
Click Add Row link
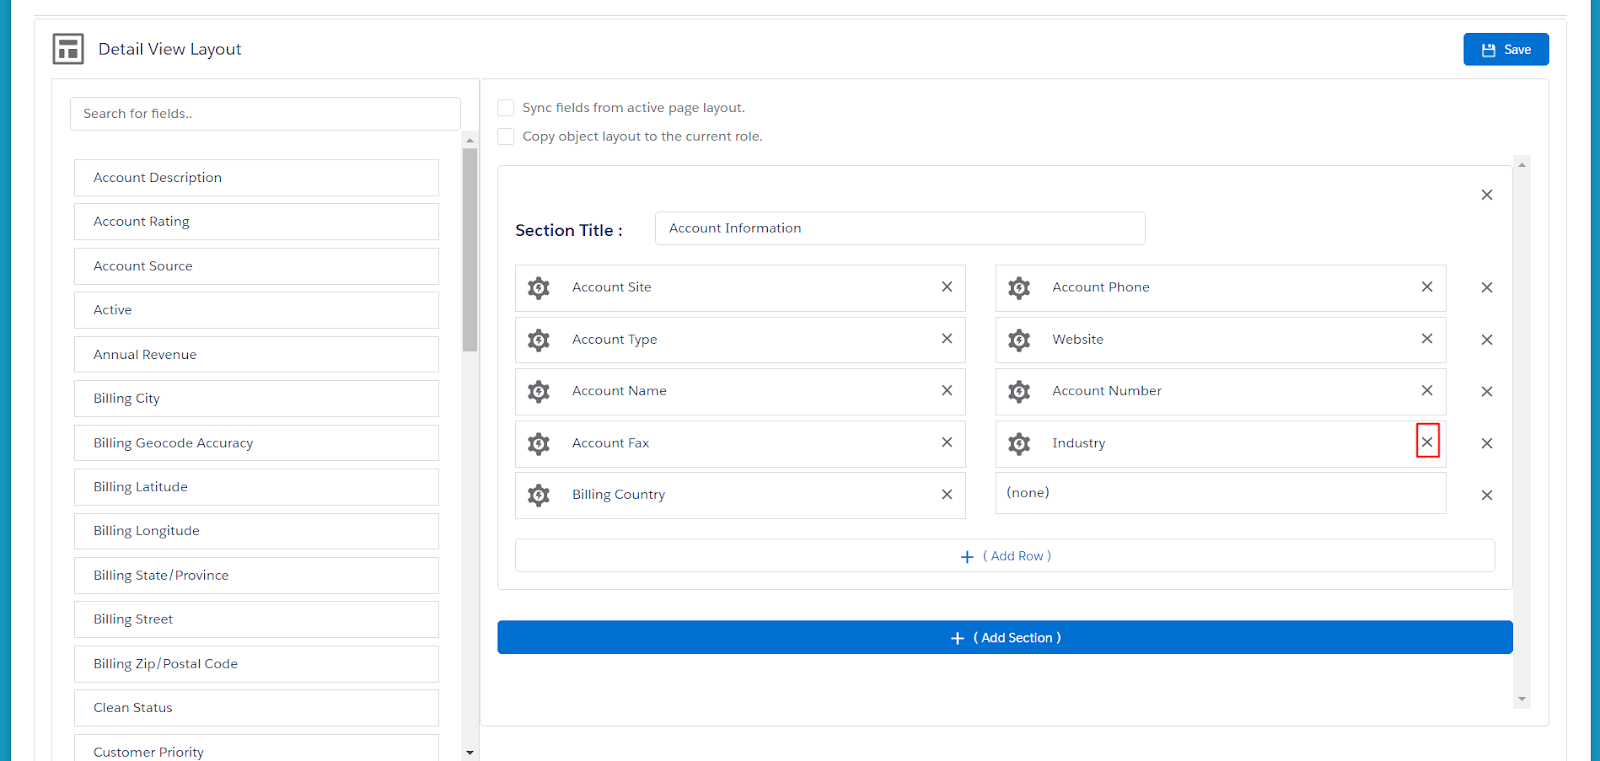click(1005, 556)
